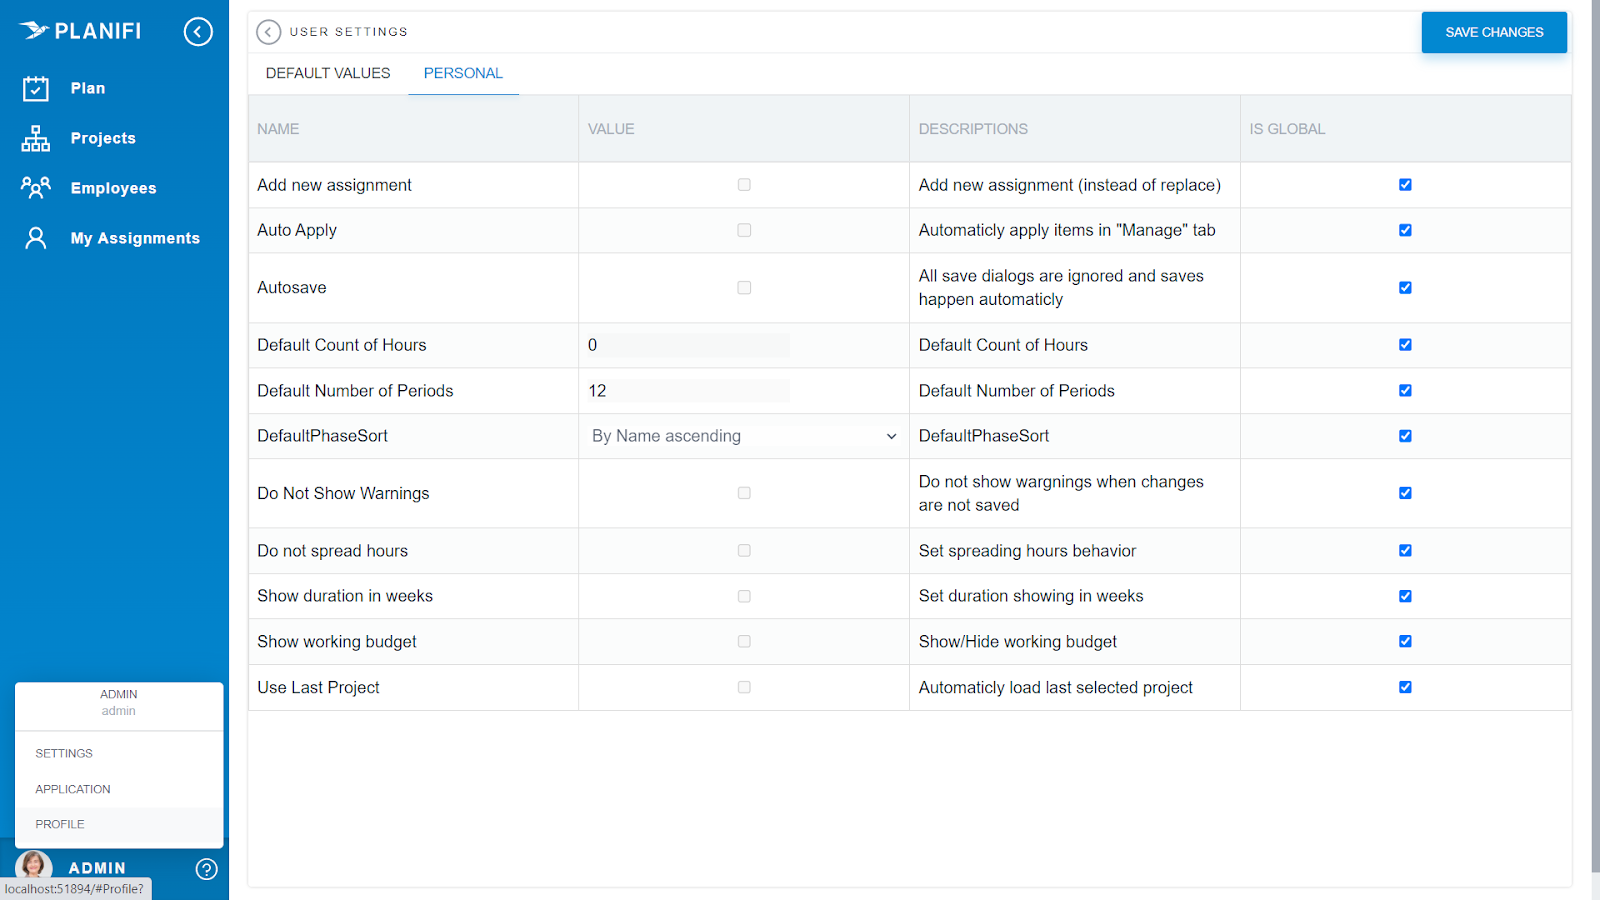Check the Use Last Project value checkbox
This screenshot has height=900, width=1600.
pos(744,687)
